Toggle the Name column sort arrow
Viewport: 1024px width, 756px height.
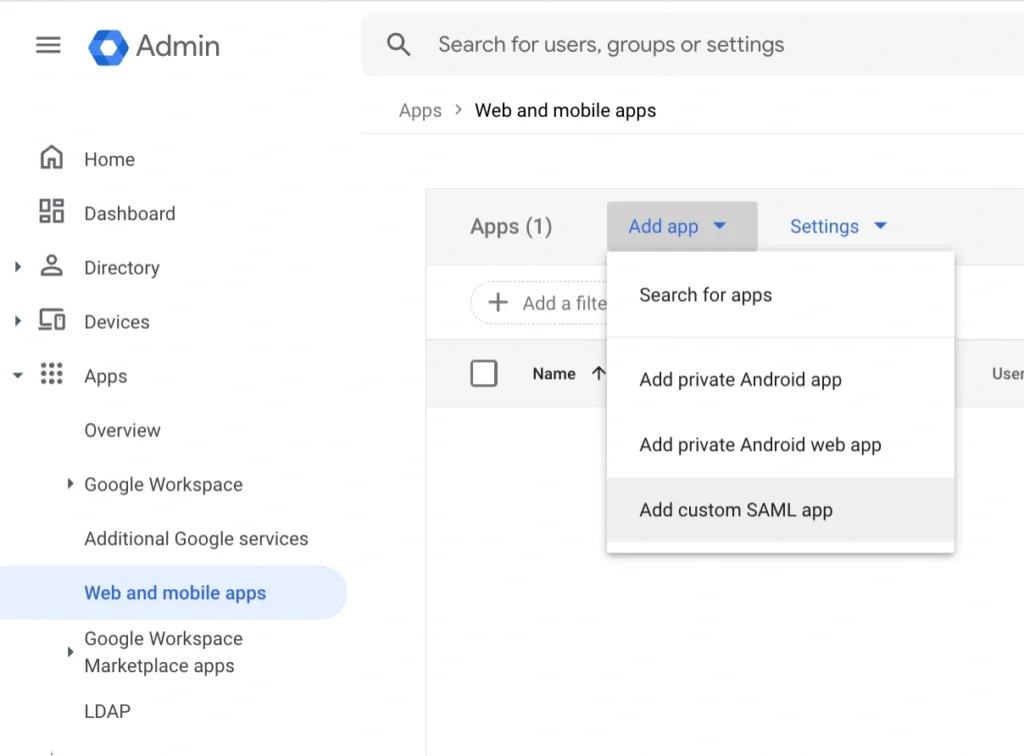[598, 373]
